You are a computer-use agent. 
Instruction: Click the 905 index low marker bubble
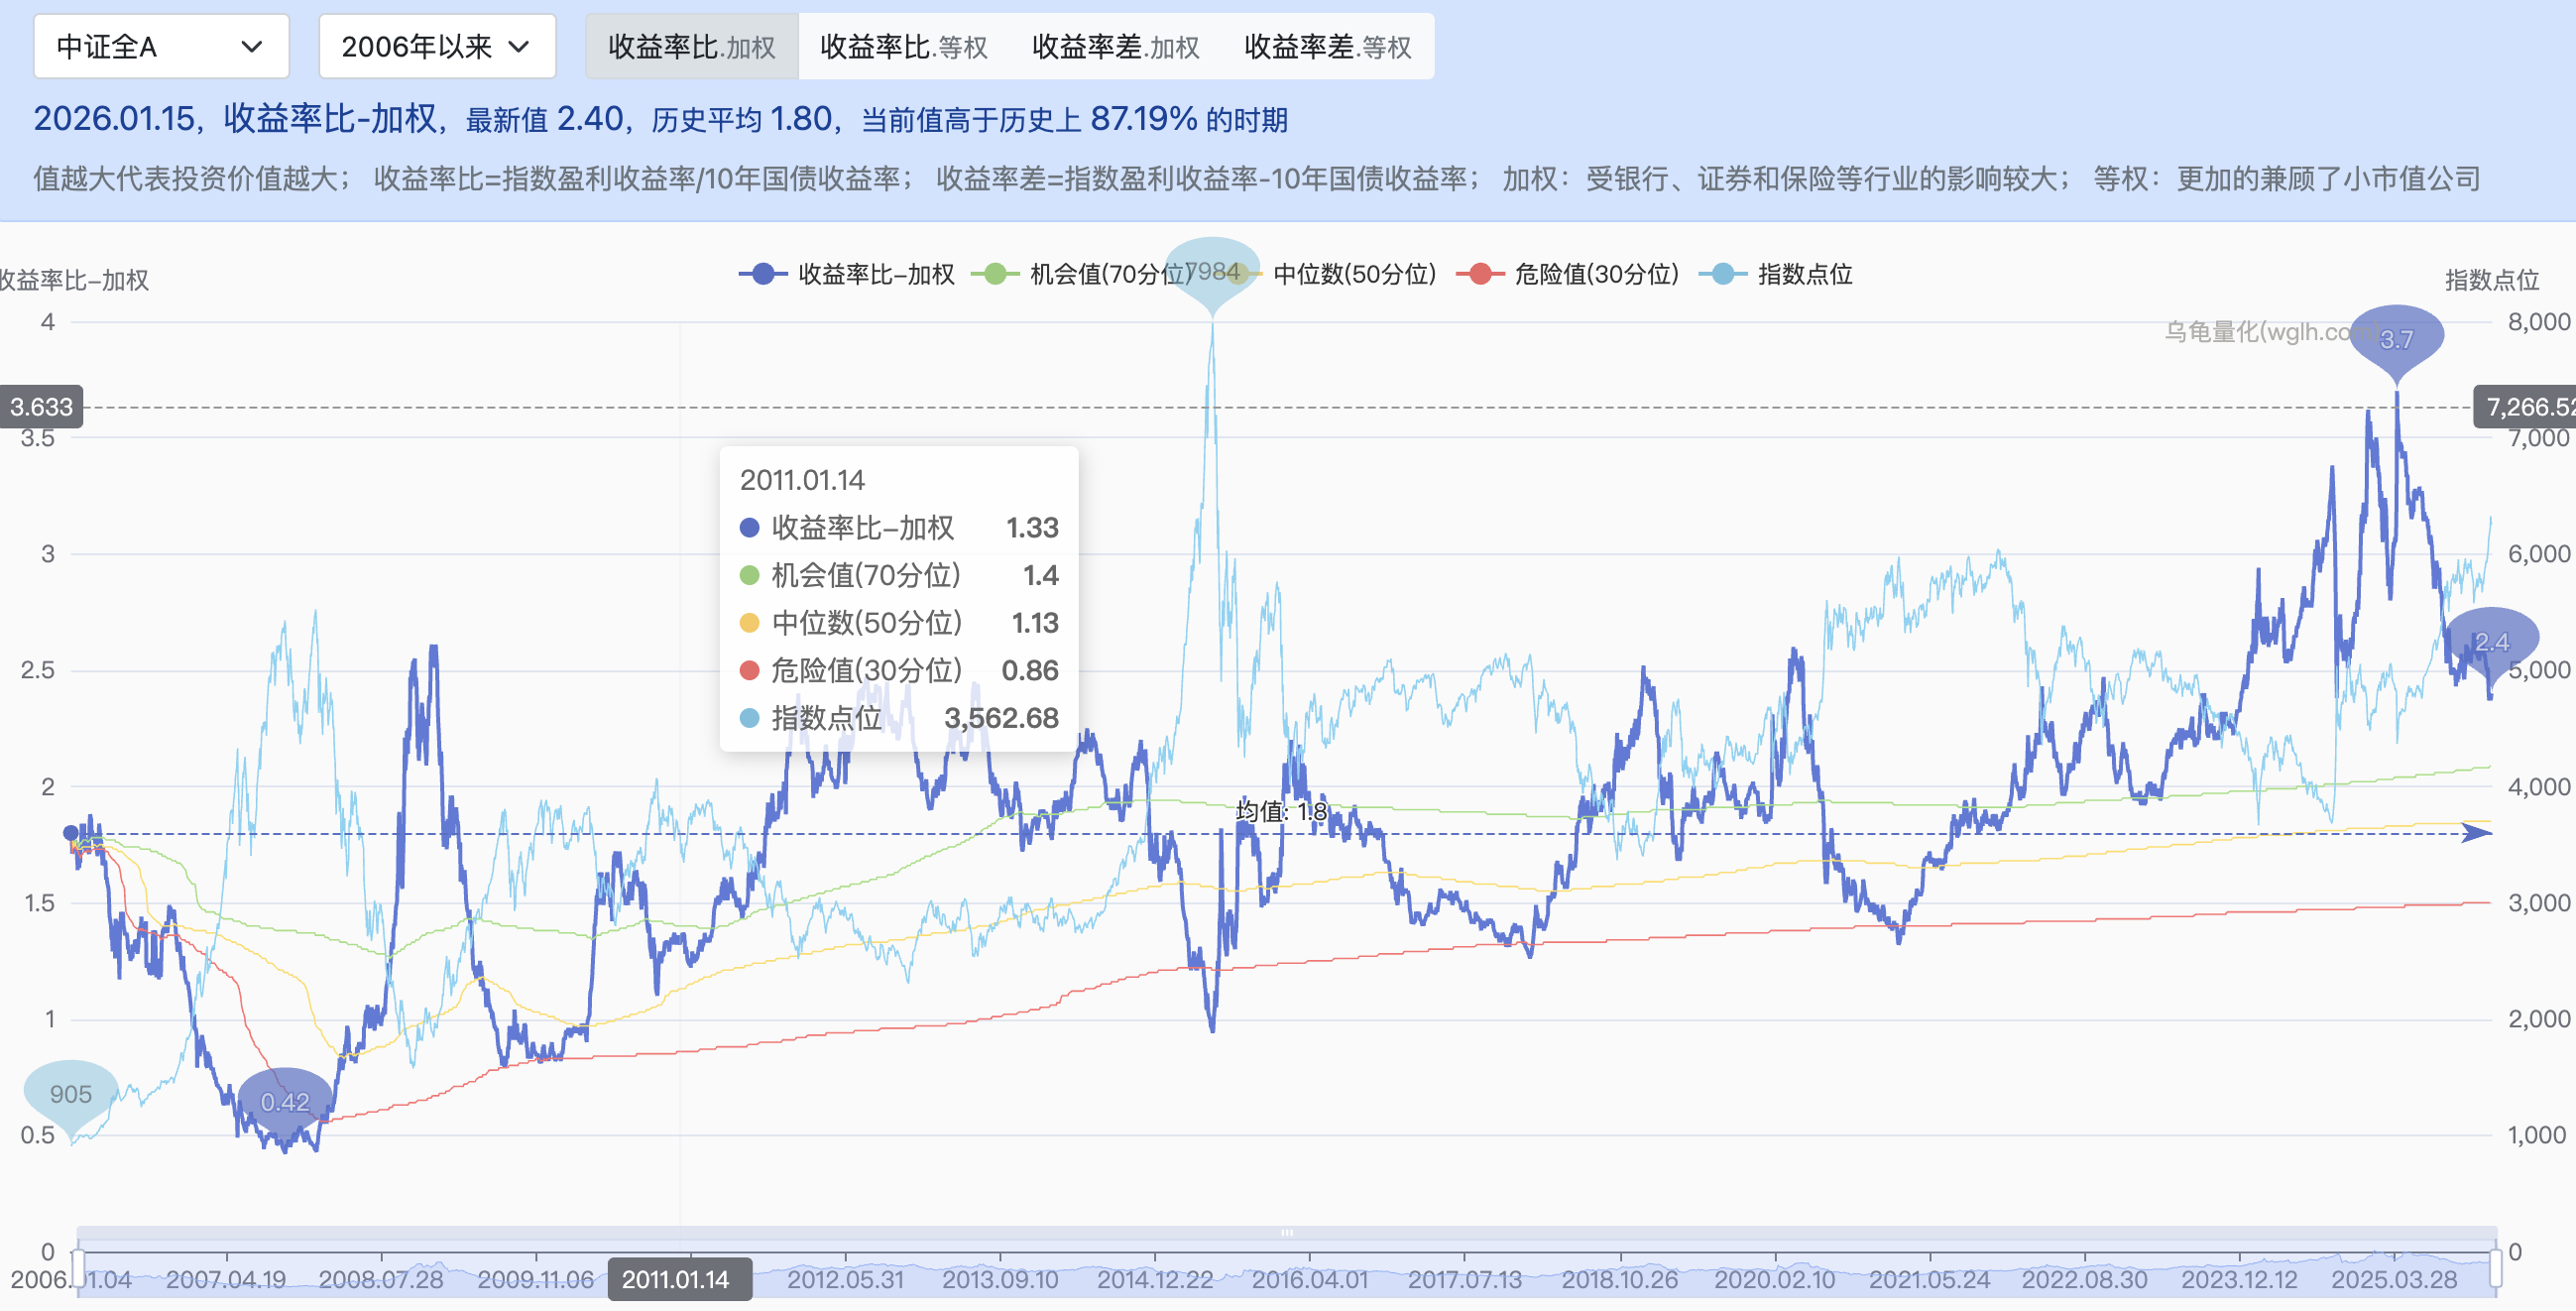[70, 1093]
